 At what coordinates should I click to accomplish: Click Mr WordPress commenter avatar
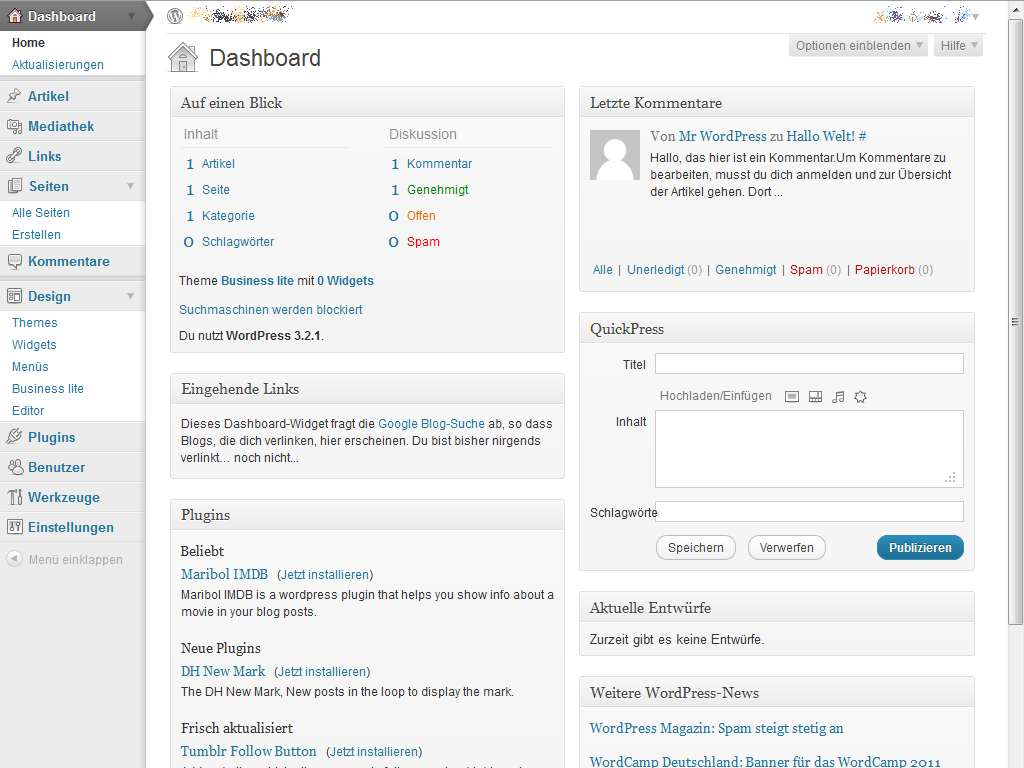[615, 155]
